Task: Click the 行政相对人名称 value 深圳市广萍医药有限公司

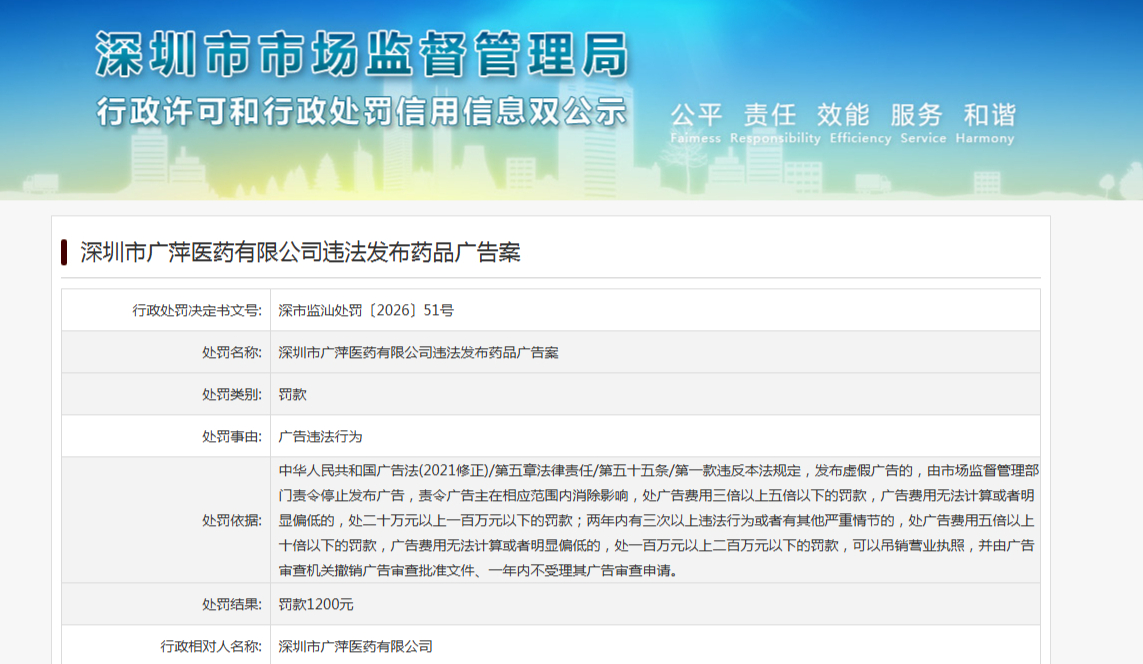Action: 356,647
